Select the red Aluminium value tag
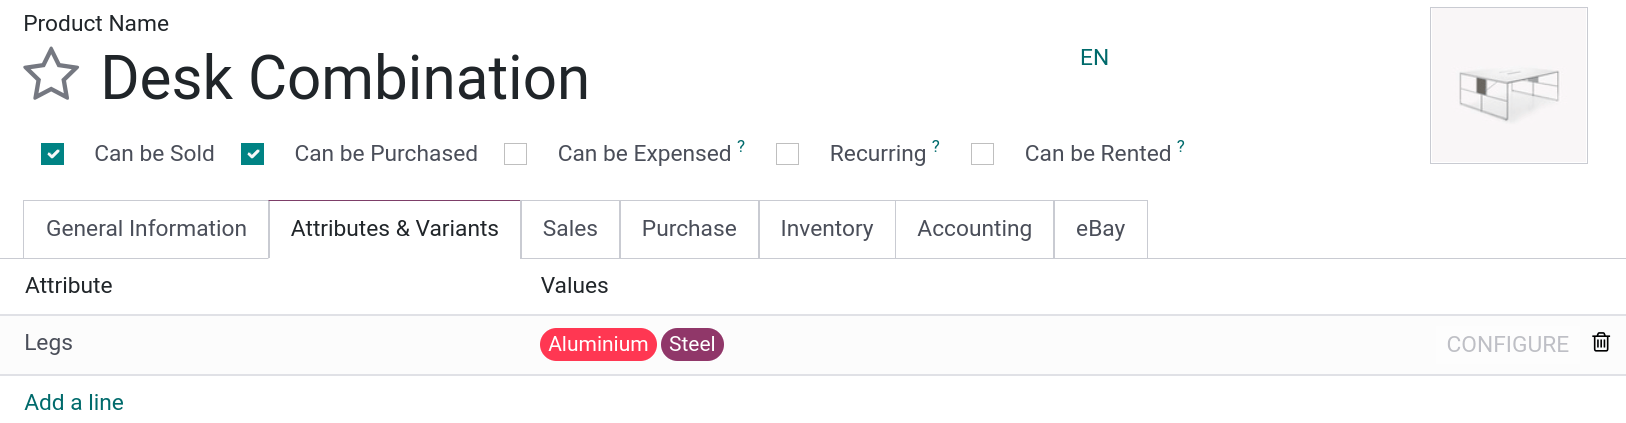Screen dimensions: 1626x423 tap(598, 344)
